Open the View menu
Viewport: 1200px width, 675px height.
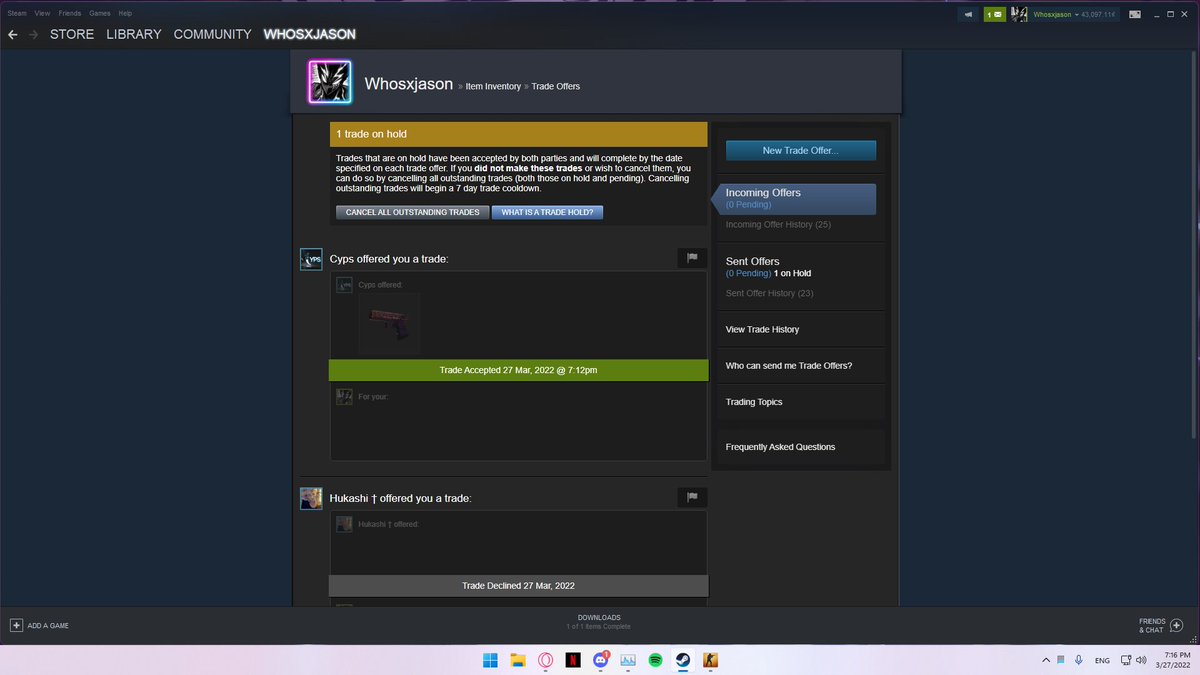click(42, 13)
